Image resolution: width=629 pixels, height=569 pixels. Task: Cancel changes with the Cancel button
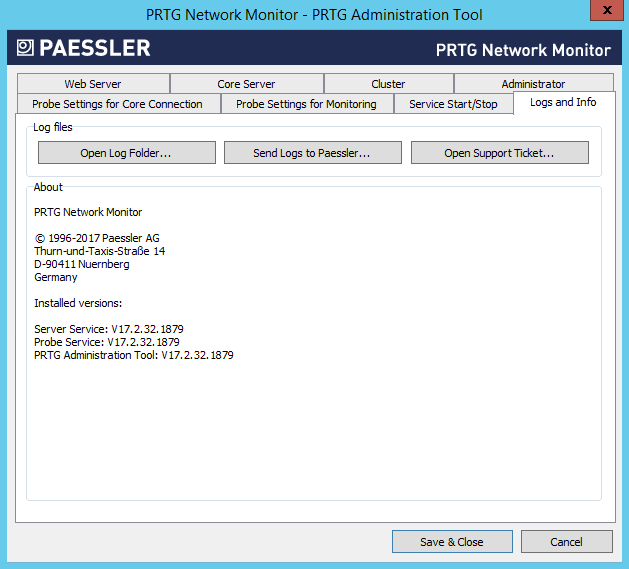566,542
